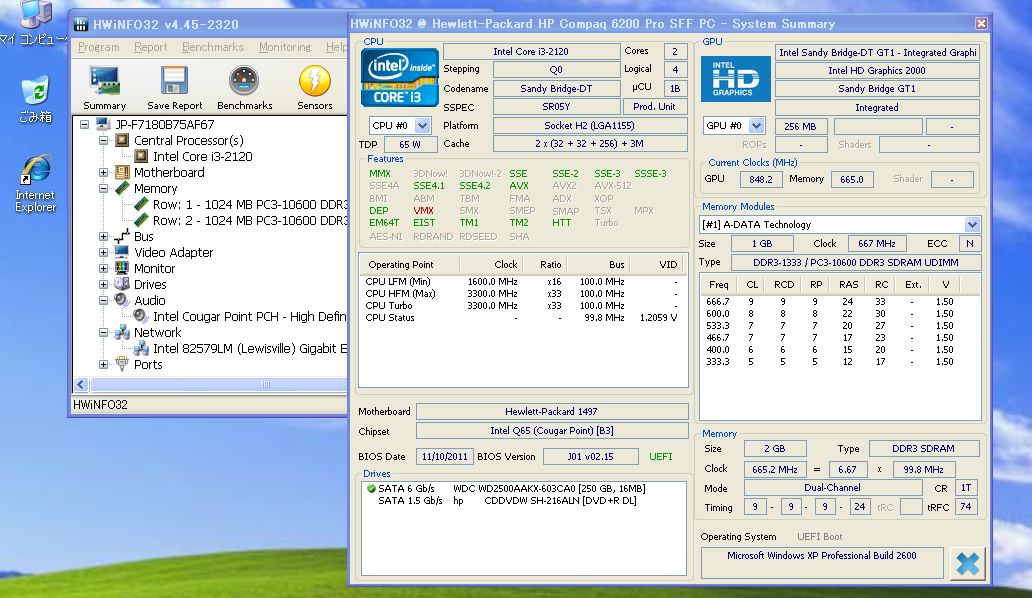This screenshot has width=1032, height=598.
Task: Select the Ports tree item
Action: click(x=147, y=364)
